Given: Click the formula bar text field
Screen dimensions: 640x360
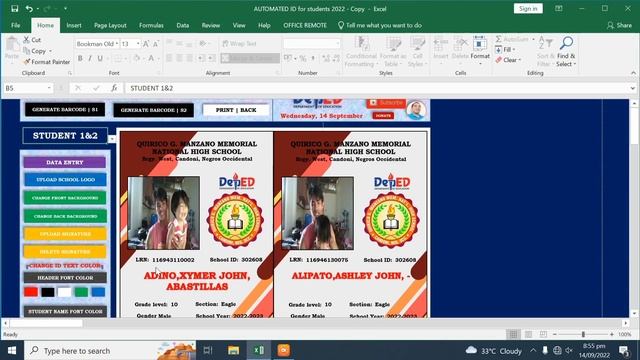Looking at the screenshot, I should pyautogui.click(x=377, y=88).
